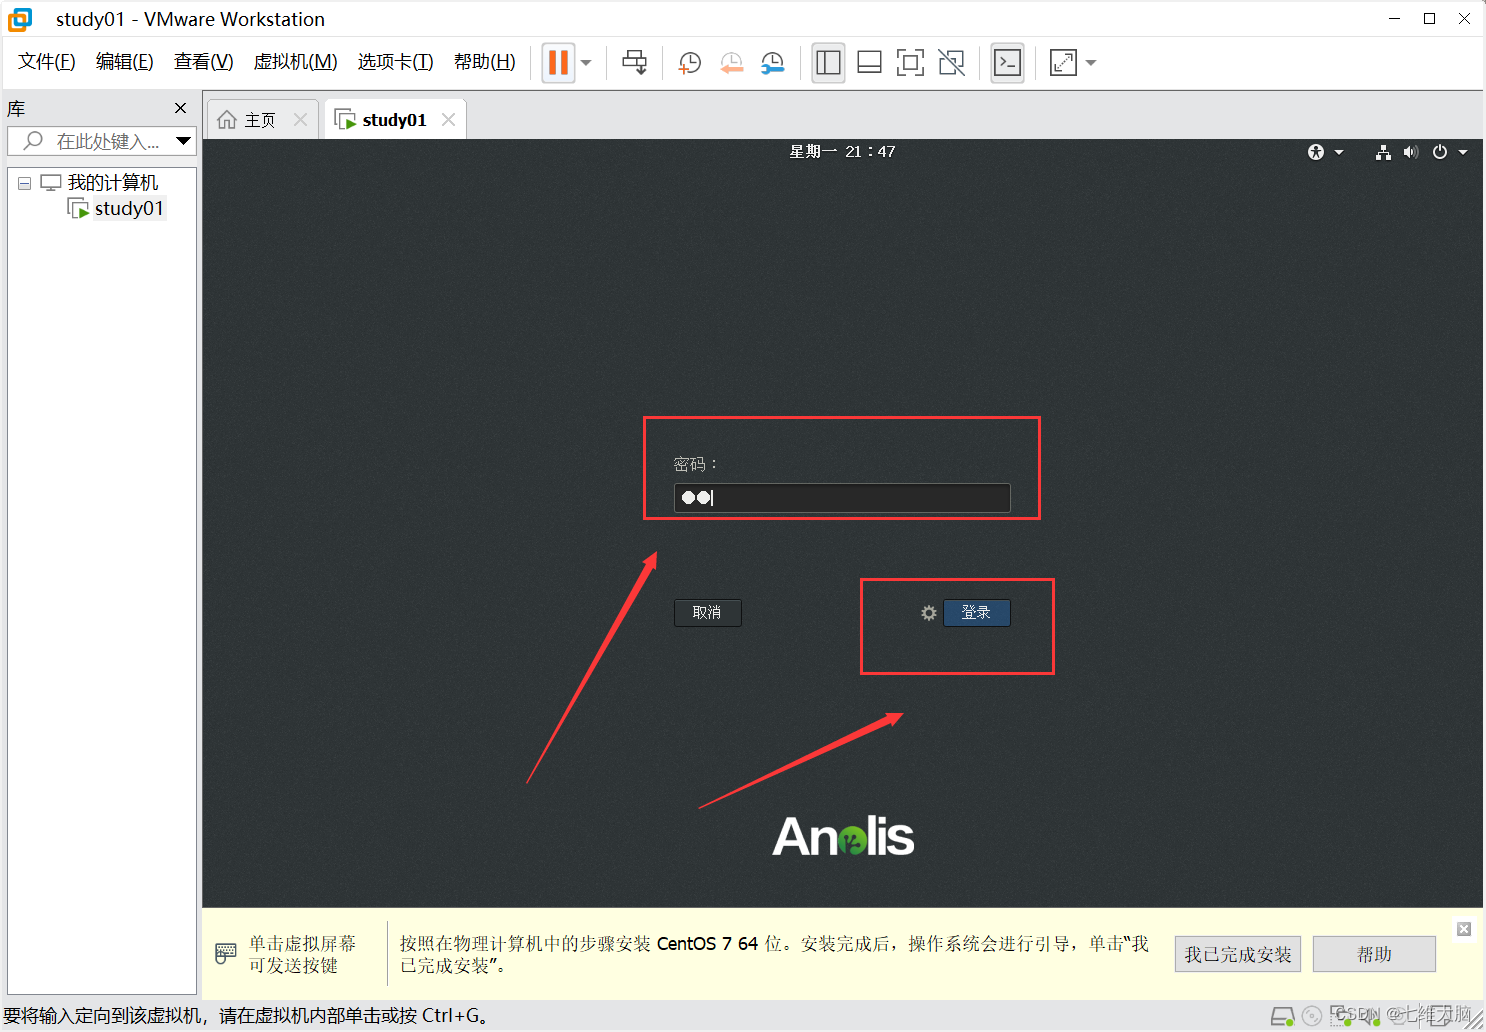Switch to Unity mode
This screenshot has height=1032, width=1486.
point(952,63)
